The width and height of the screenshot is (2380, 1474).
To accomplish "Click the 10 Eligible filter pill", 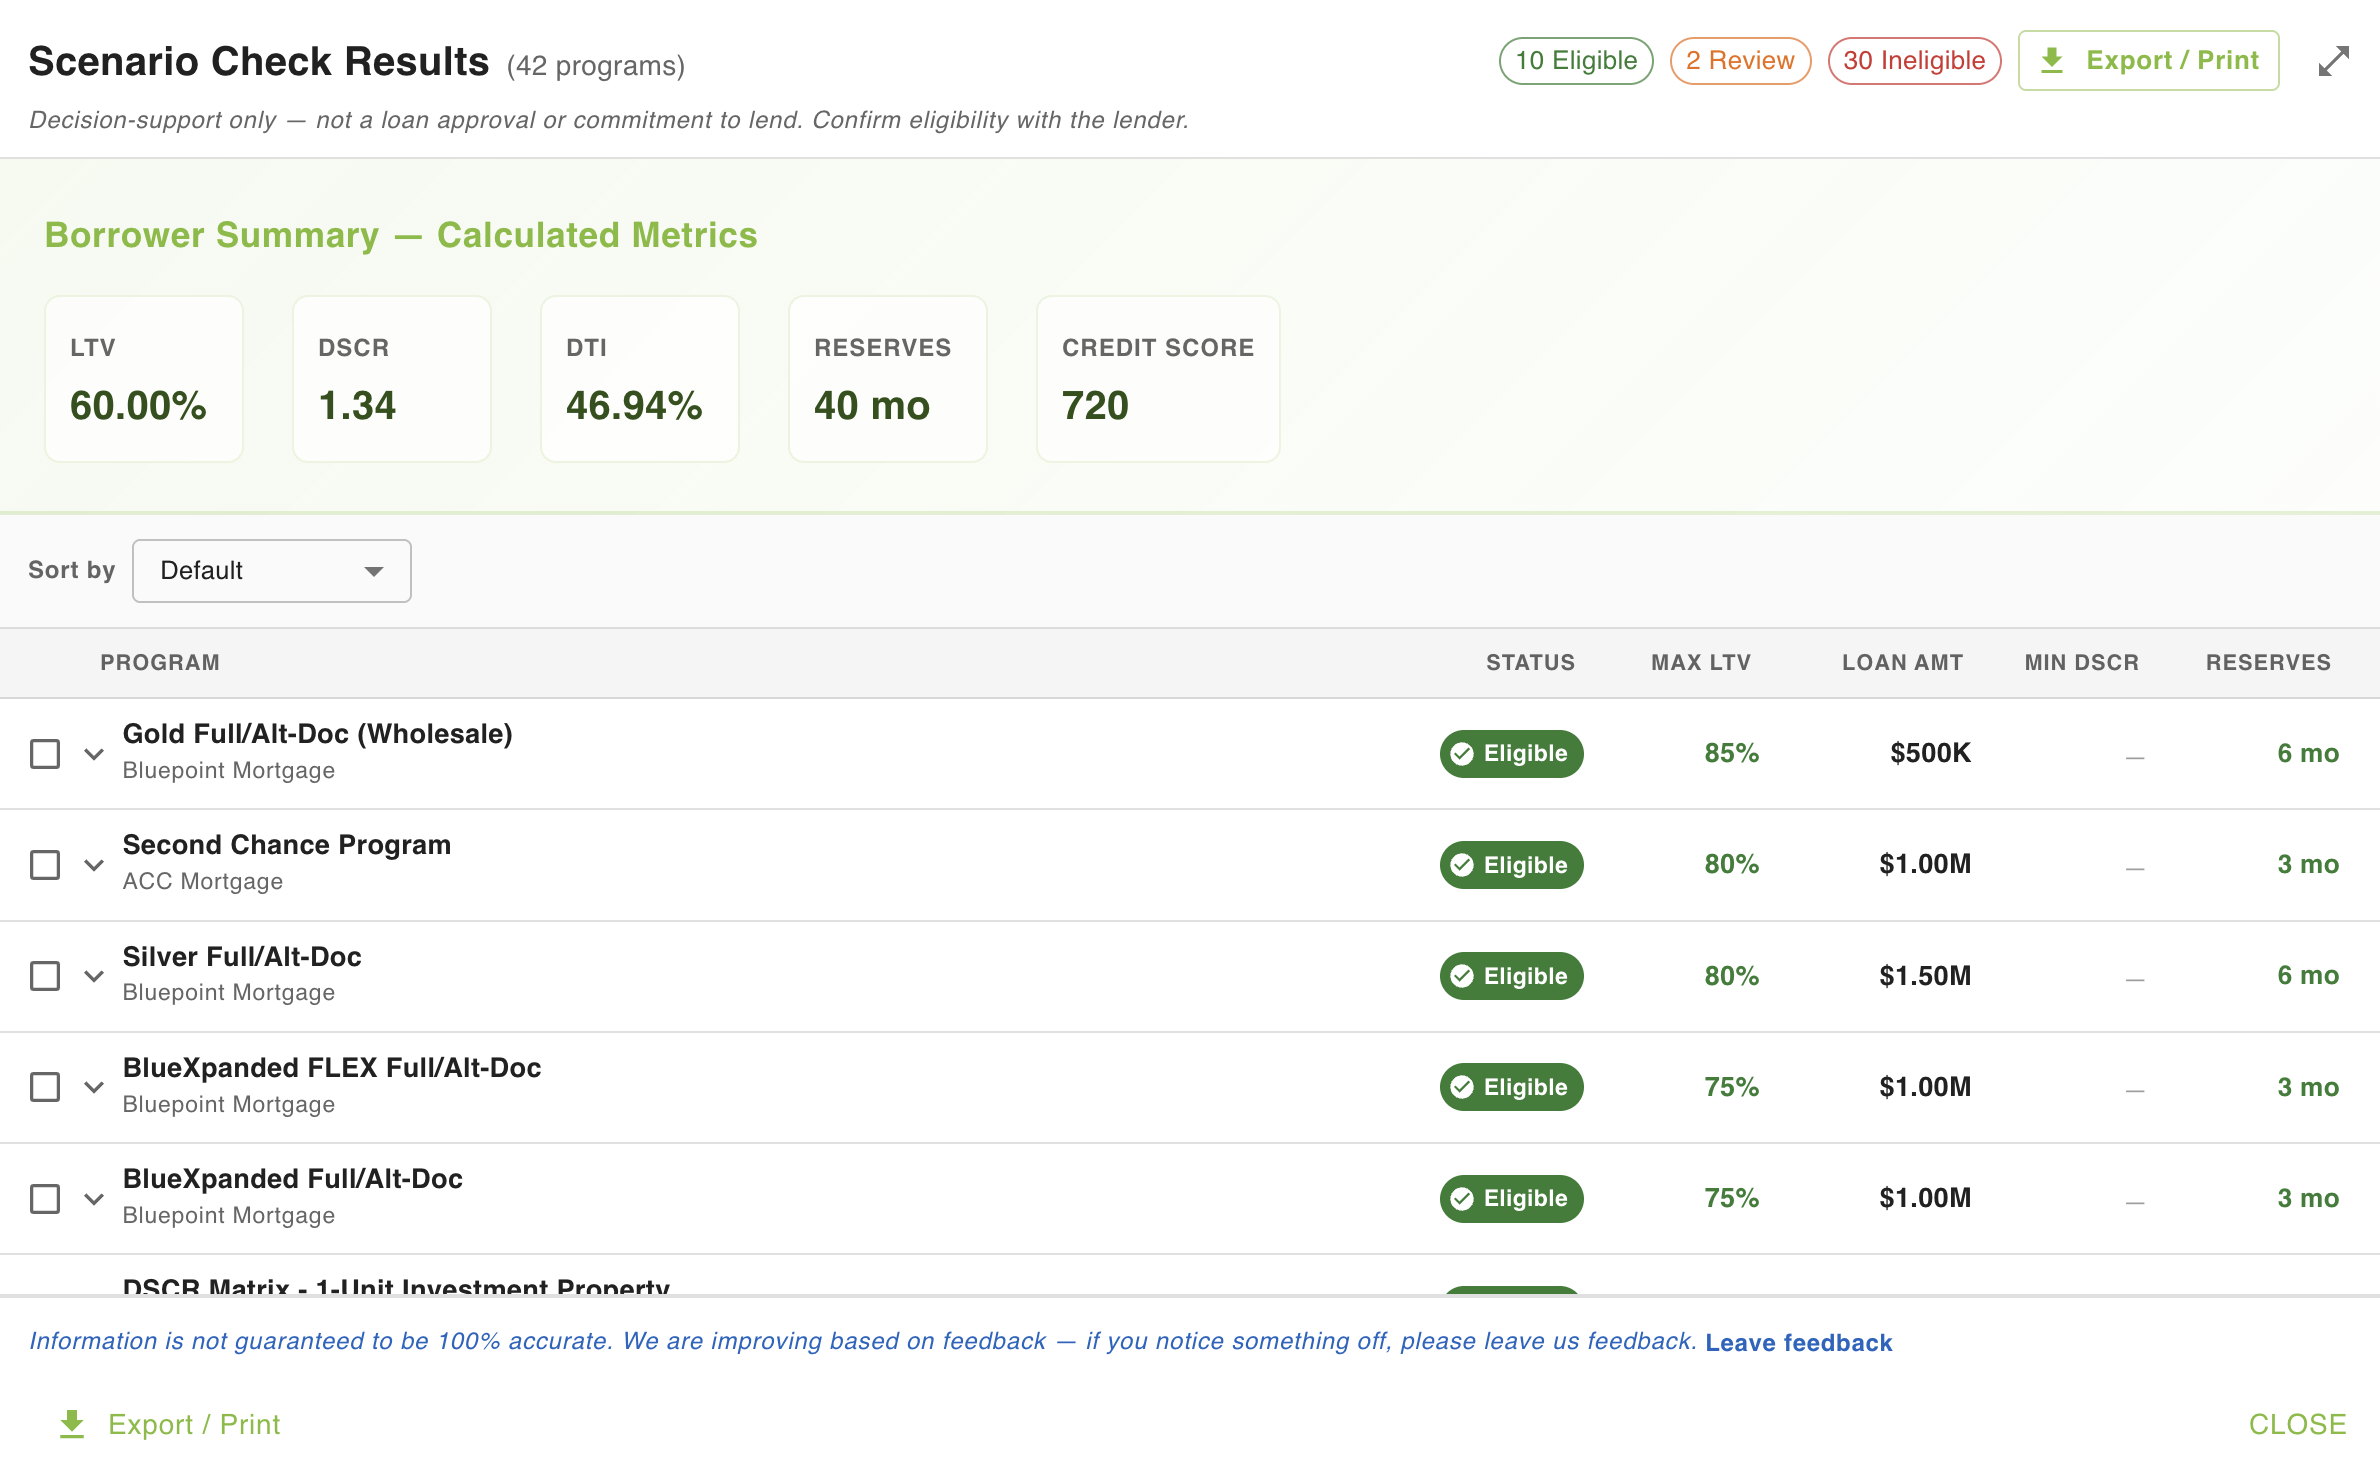I will click(x=1575, y=60).
